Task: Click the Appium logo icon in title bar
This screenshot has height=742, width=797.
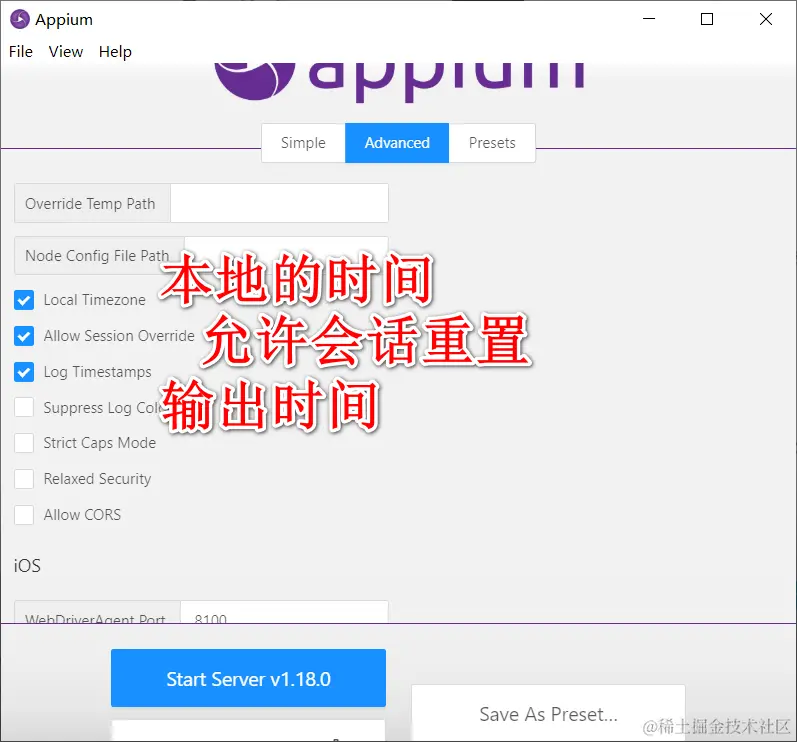Action: coord(20,19)
